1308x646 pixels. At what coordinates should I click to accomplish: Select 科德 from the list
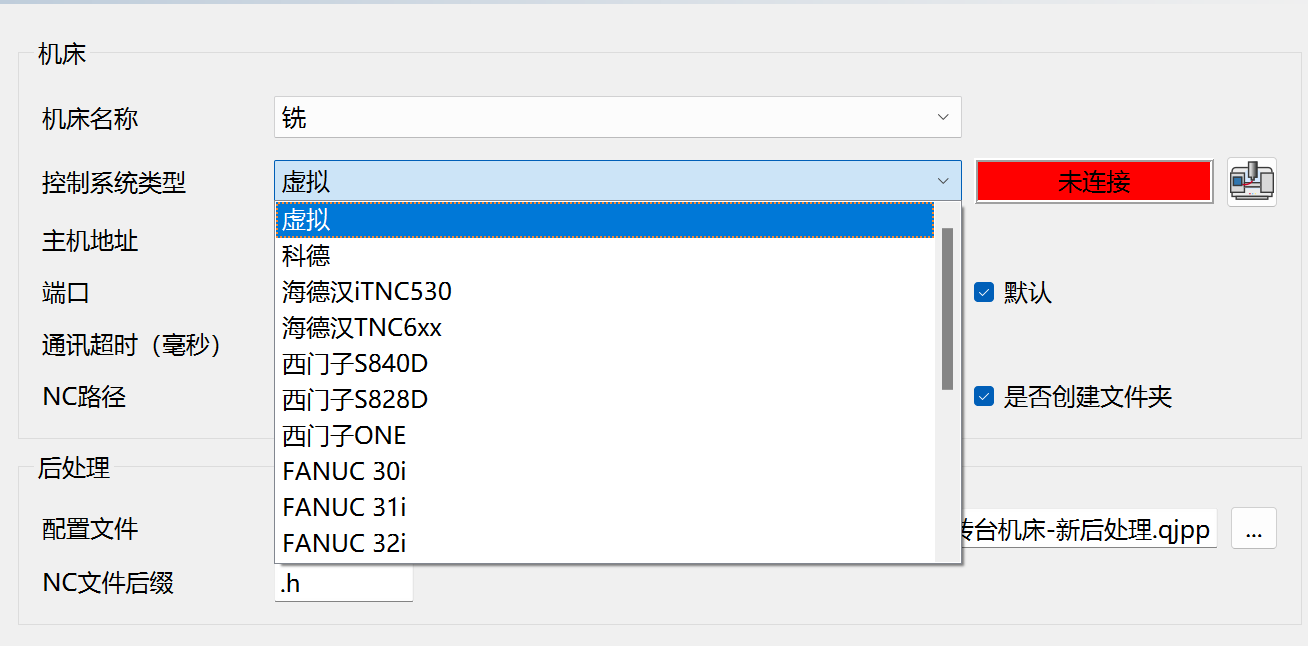[605, 256]
